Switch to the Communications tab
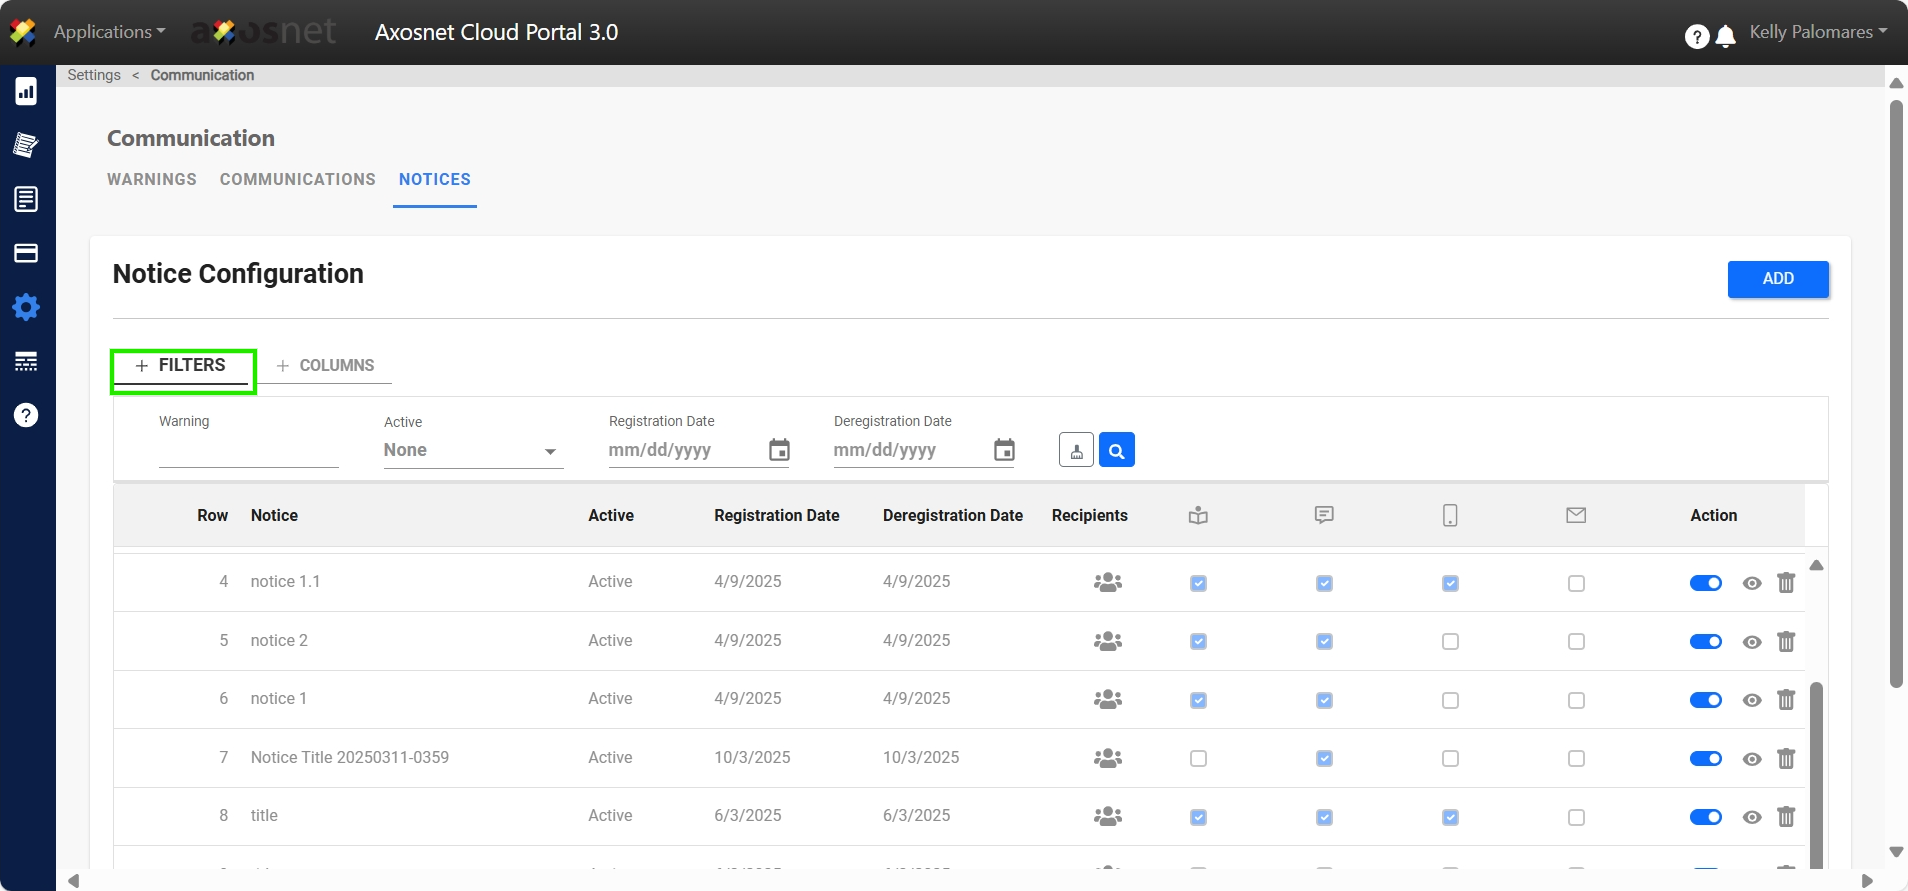 click(x=297, y=180)
